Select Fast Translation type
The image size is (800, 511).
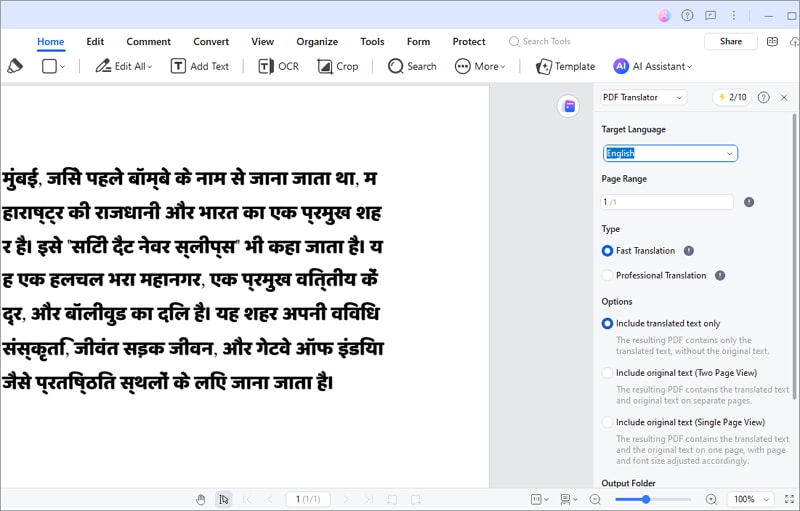pyautogui.click(x=607, y=251)
